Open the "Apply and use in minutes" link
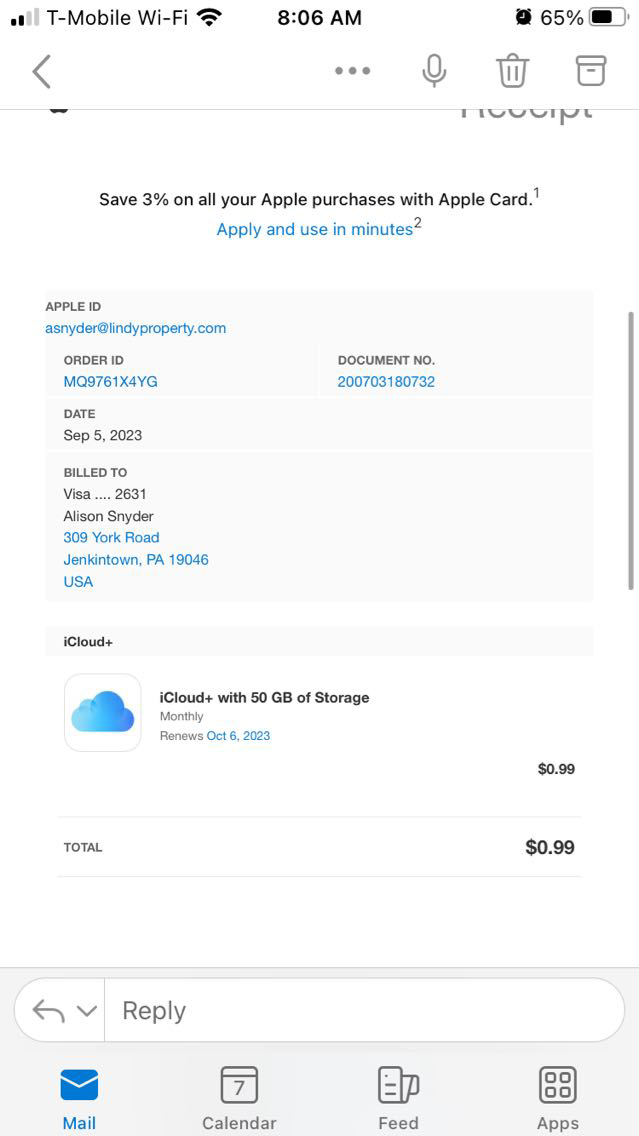Image resolution: width=639 pixels, height=1136 pixels. [x=315, y=229]
